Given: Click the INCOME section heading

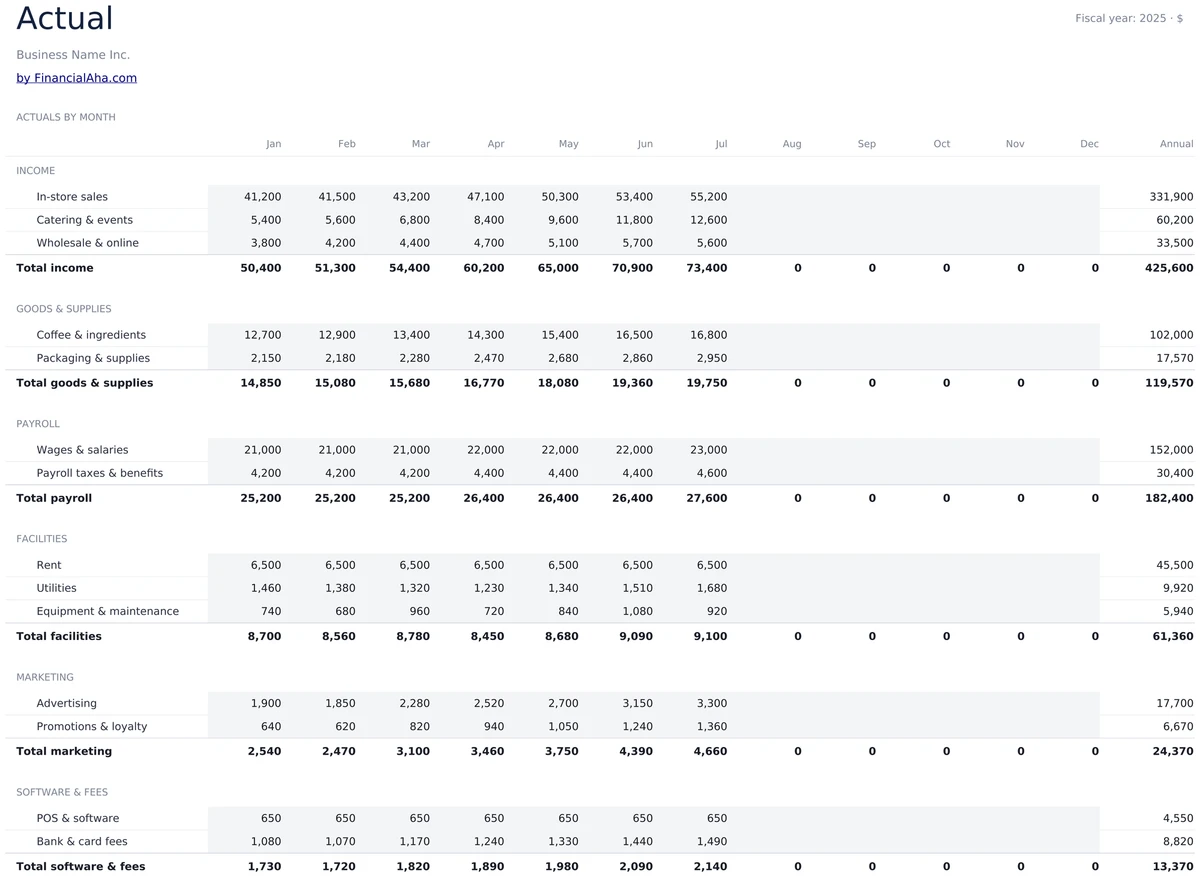Looking at the screenshot, I should click(x=36, y=171).
